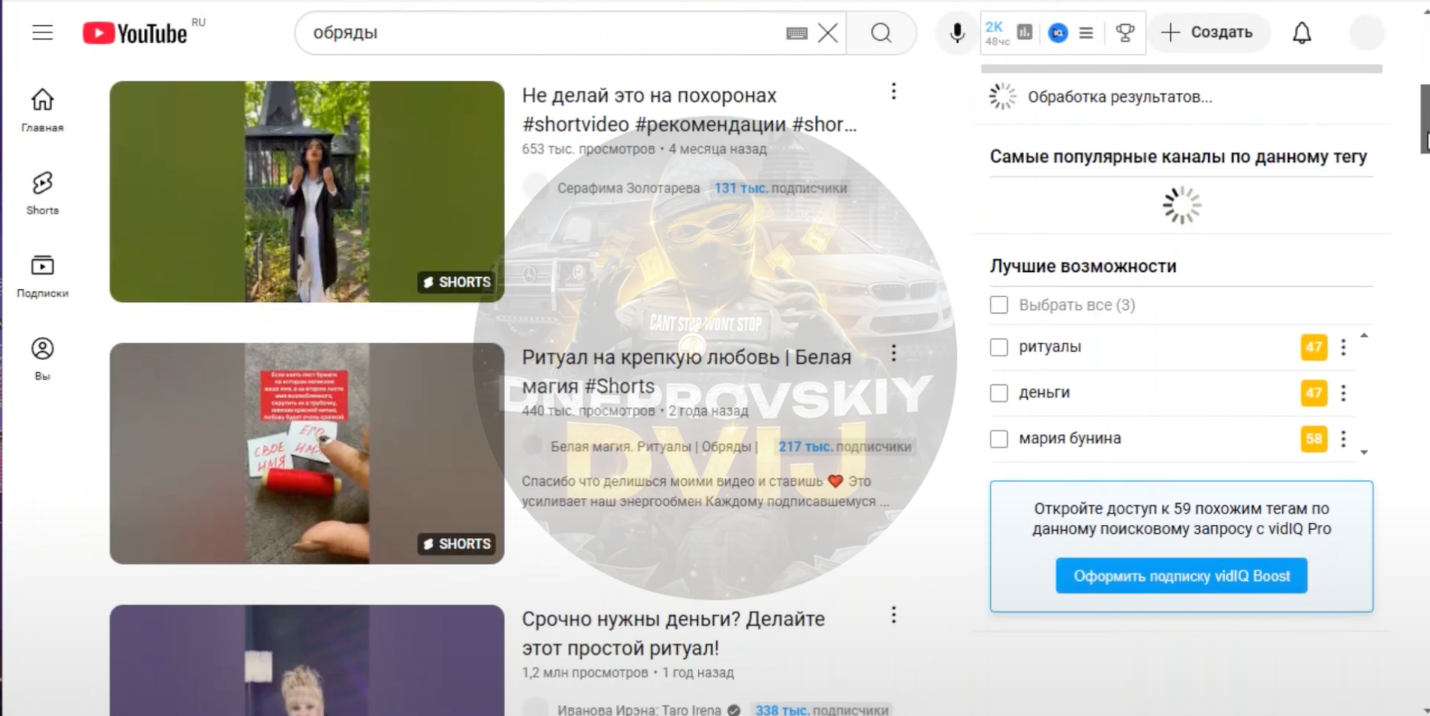
Task: Open more options for мария бунина tag
Action: tap(1343, 439)
